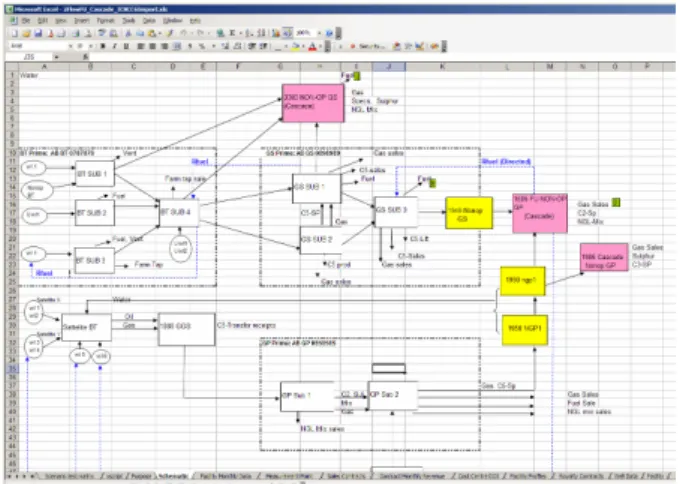Click the first-sheet navigation arrow
This screenshot has width=680, height=484.
pos(10,476)
